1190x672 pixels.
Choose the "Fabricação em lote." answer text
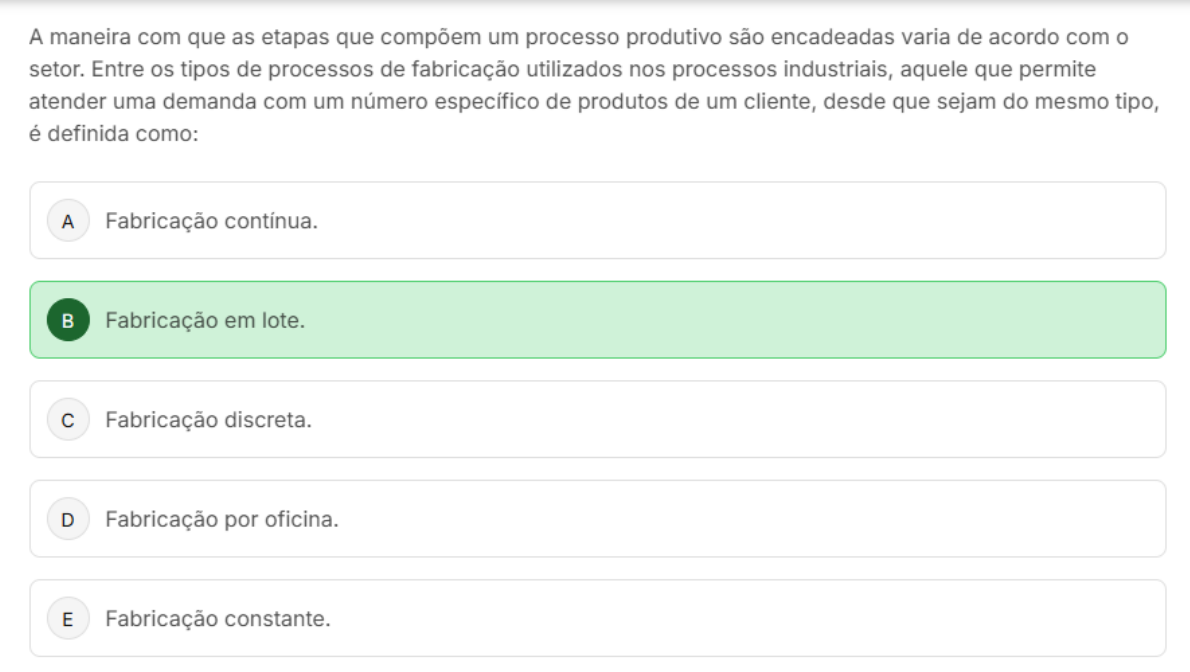pyautogui.click(x=205, y=321)
